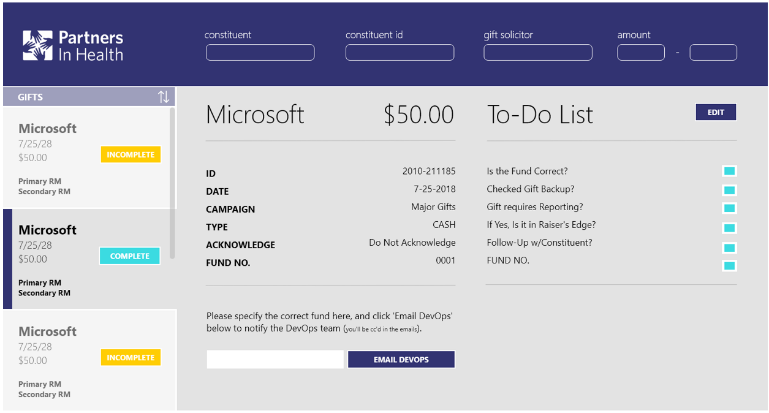Click the correct fund text input
This screenshot has height=413, width=769.
coord(275,359)
